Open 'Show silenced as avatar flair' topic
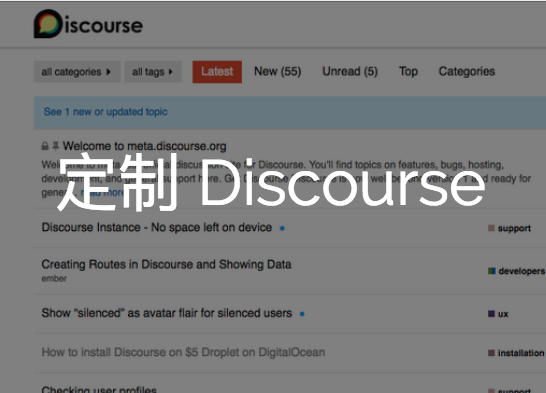Image resolution: width=546 pixels, height=393 pixels. [167, 313]
